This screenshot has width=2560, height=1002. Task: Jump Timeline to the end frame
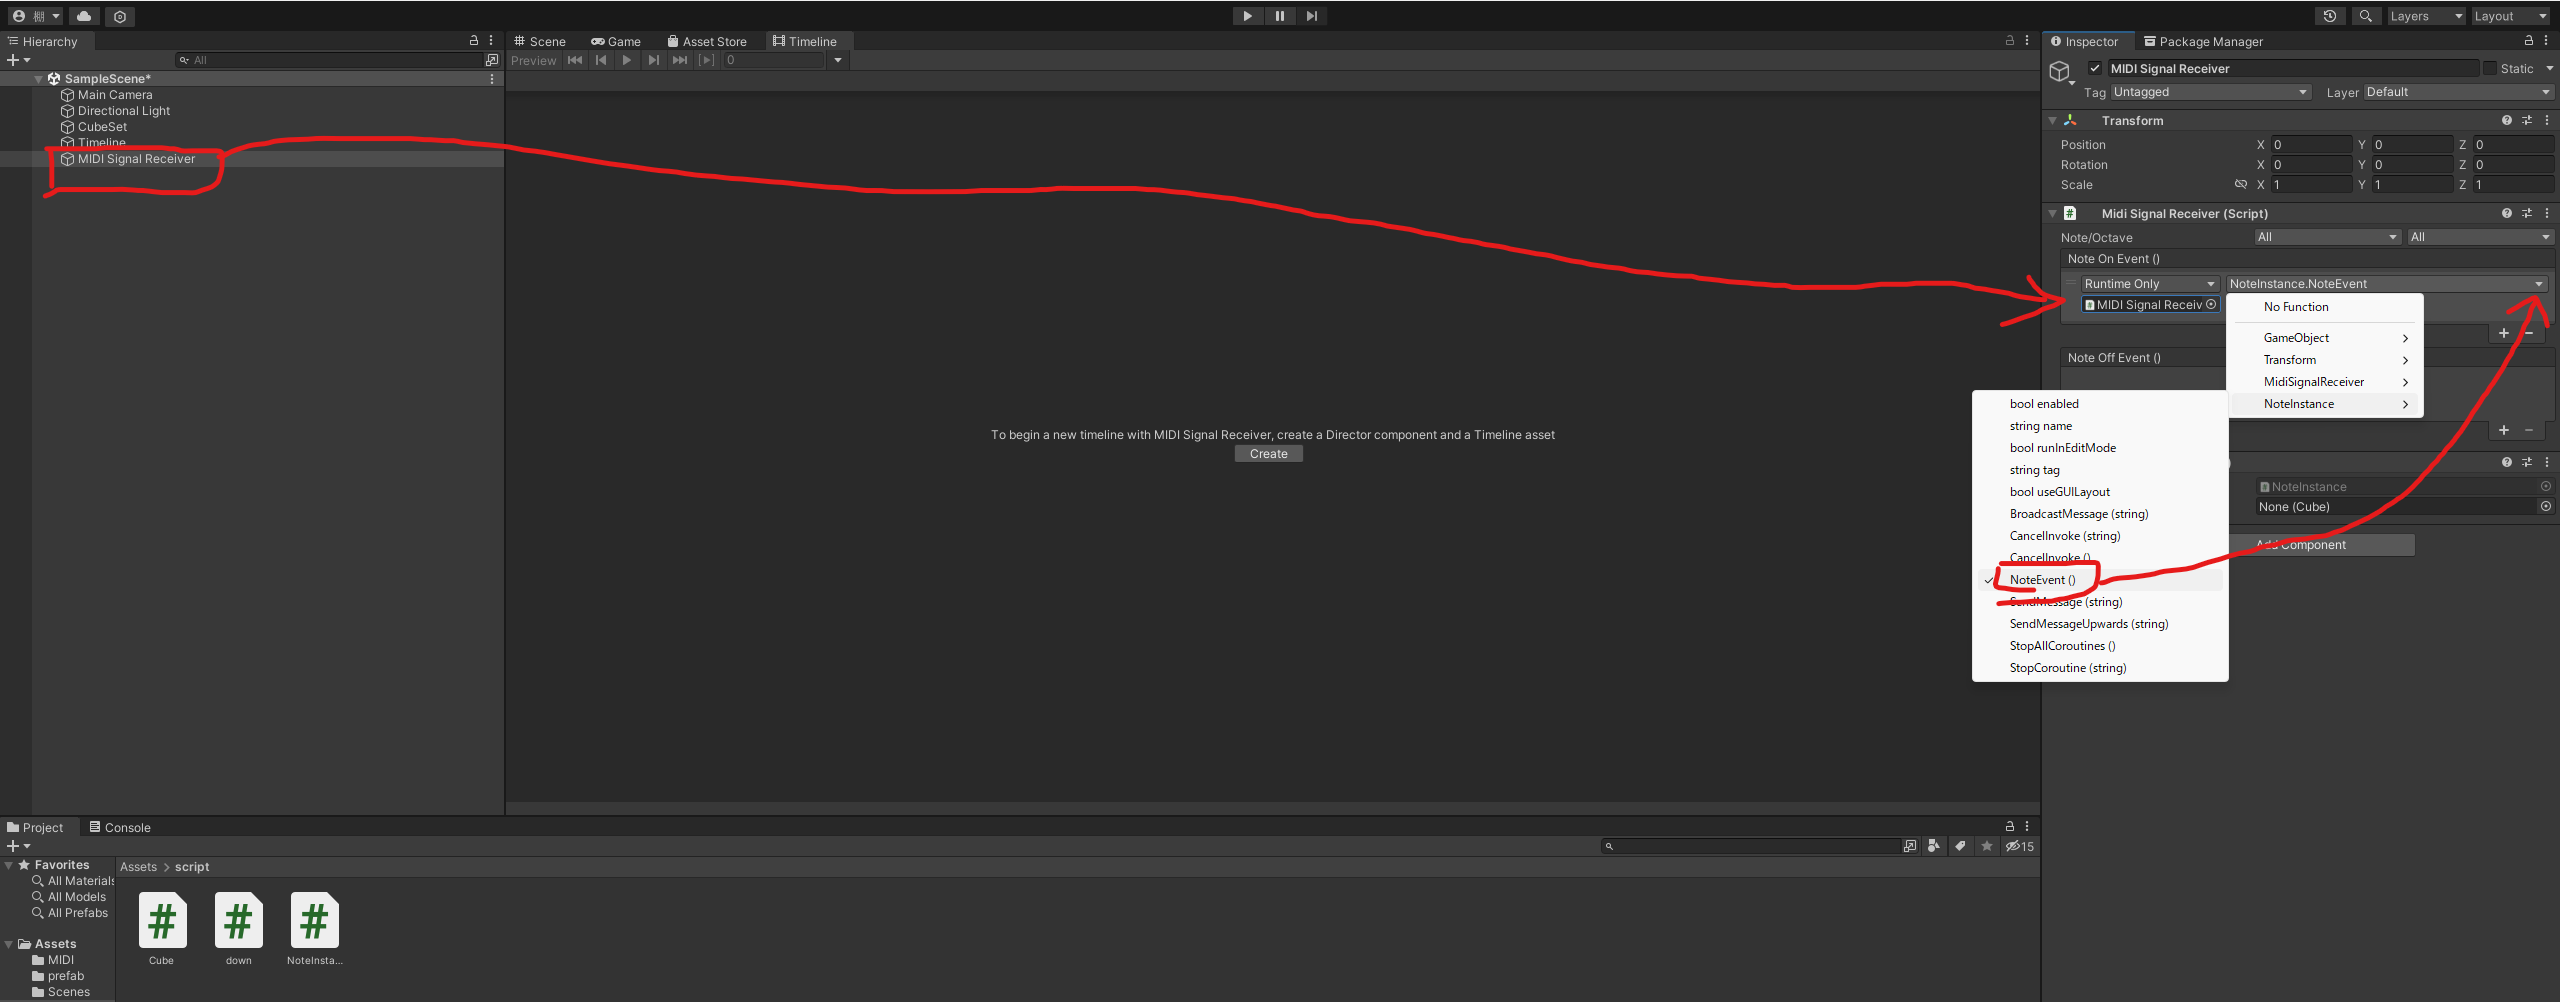click(680, 60)
